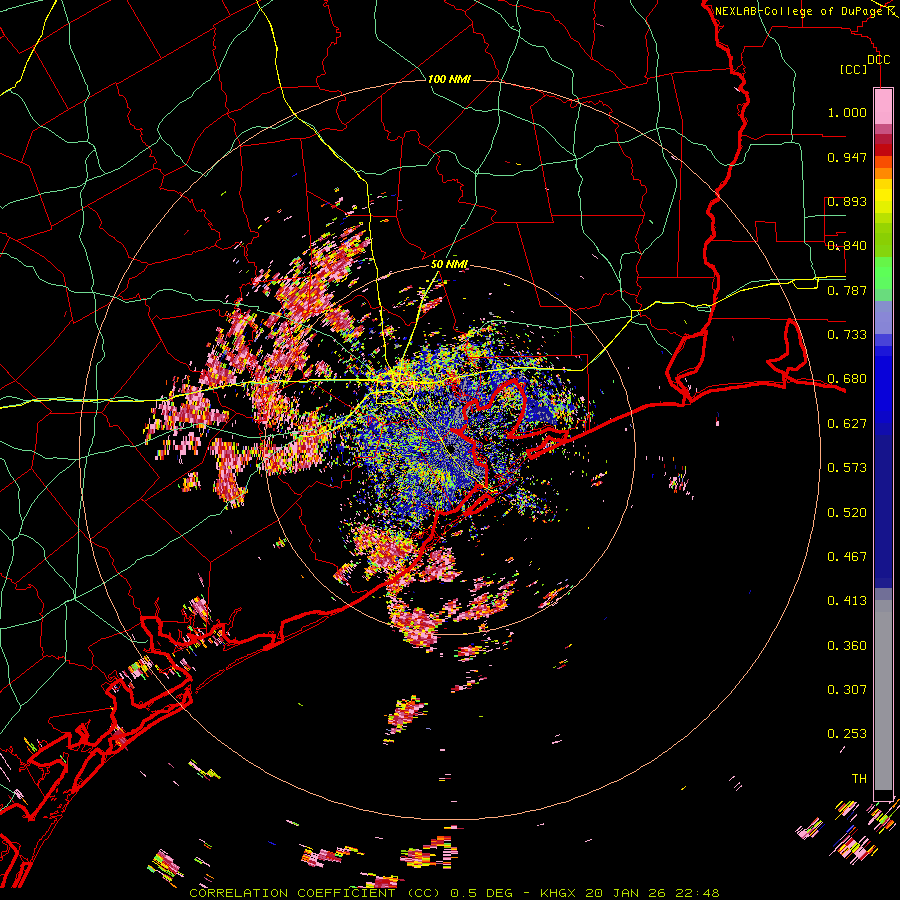Click the NEXLAB-College of DuPage header text
Viewport: 900px width, 900px height.
tap(798, 11)
